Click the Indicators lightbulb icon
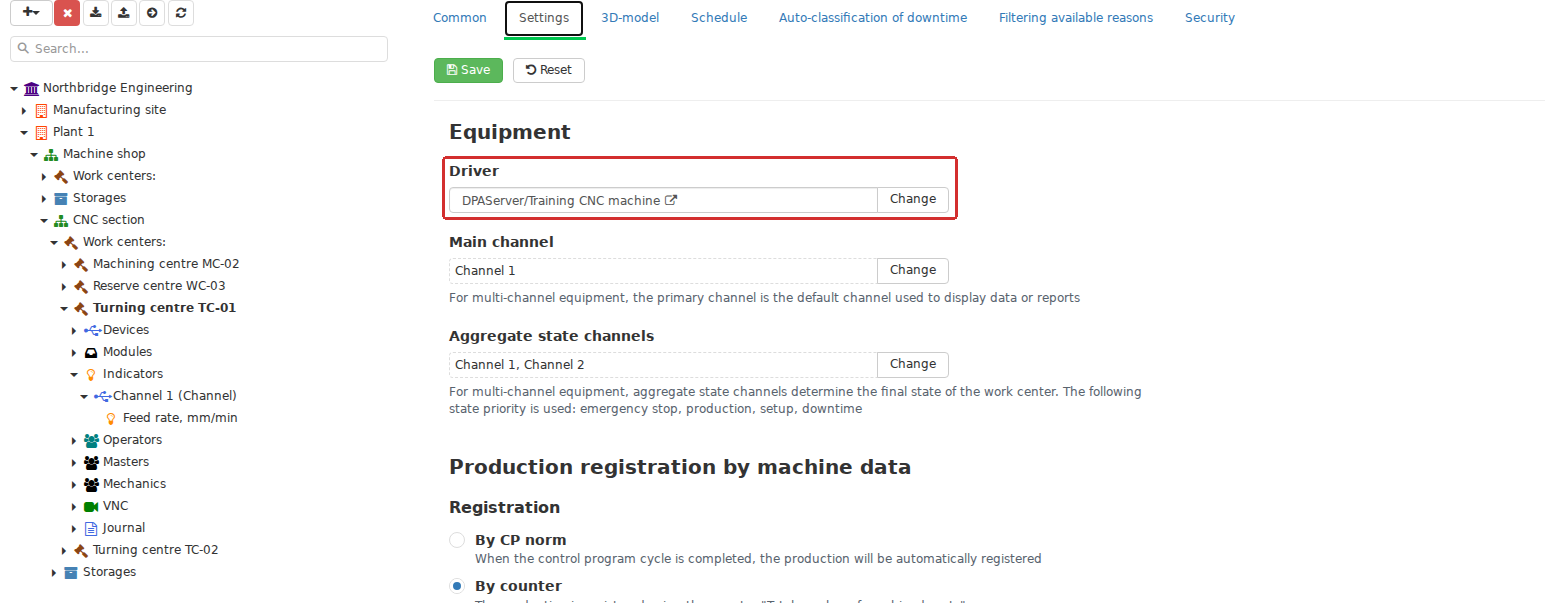This screenshot has width=1545, height=603. click(91, 374)
